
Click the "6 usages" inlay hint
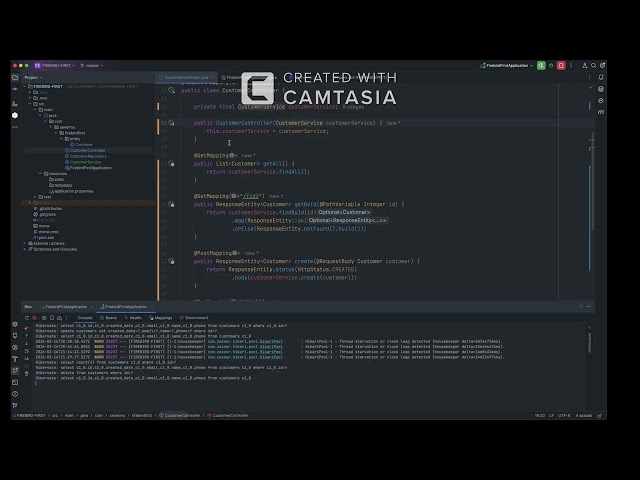point(353,107)
